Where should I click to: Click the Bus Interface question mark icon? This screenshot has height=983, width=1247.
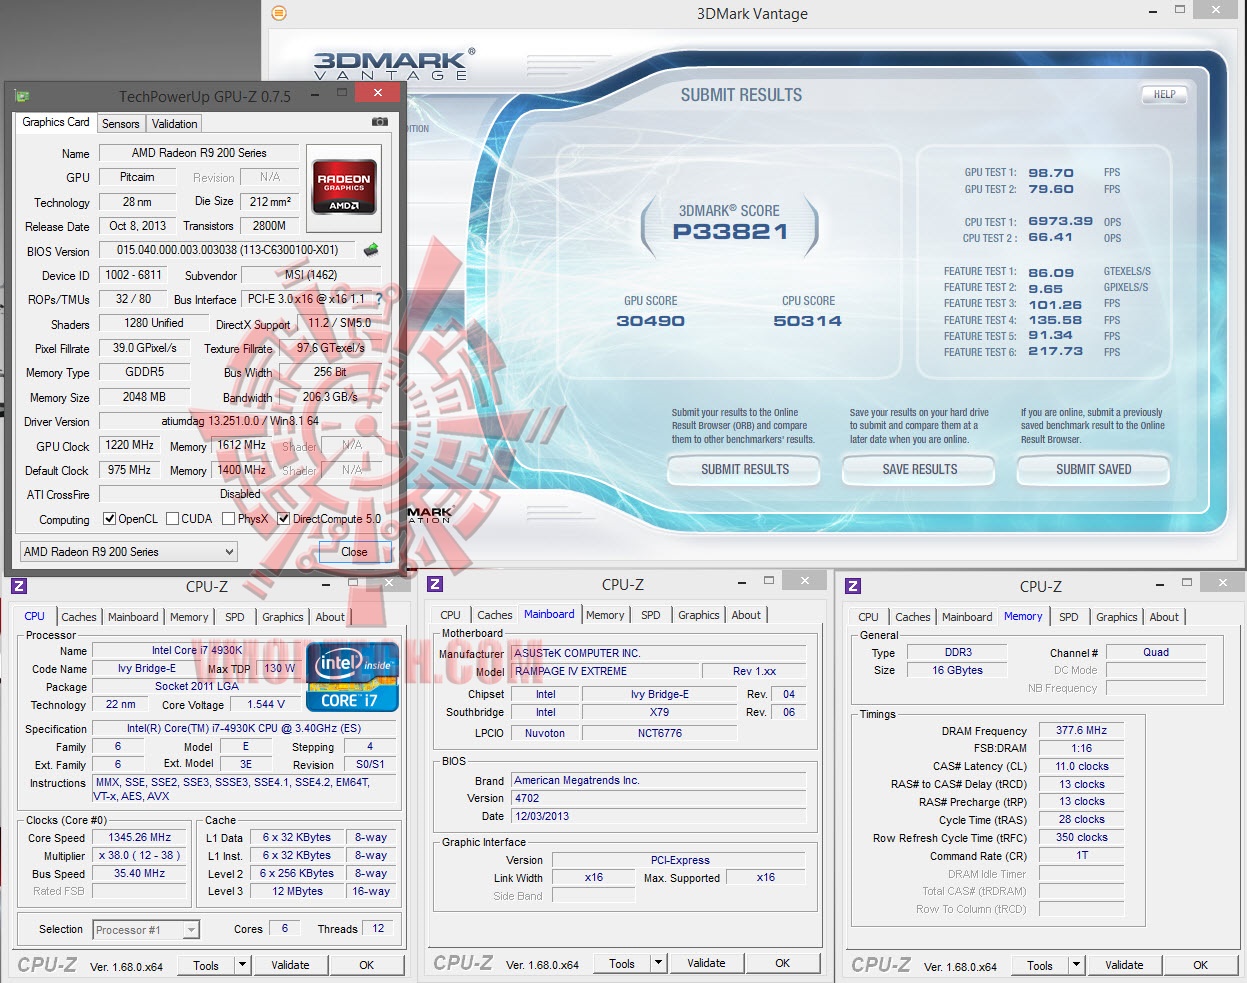pos(379,299)
